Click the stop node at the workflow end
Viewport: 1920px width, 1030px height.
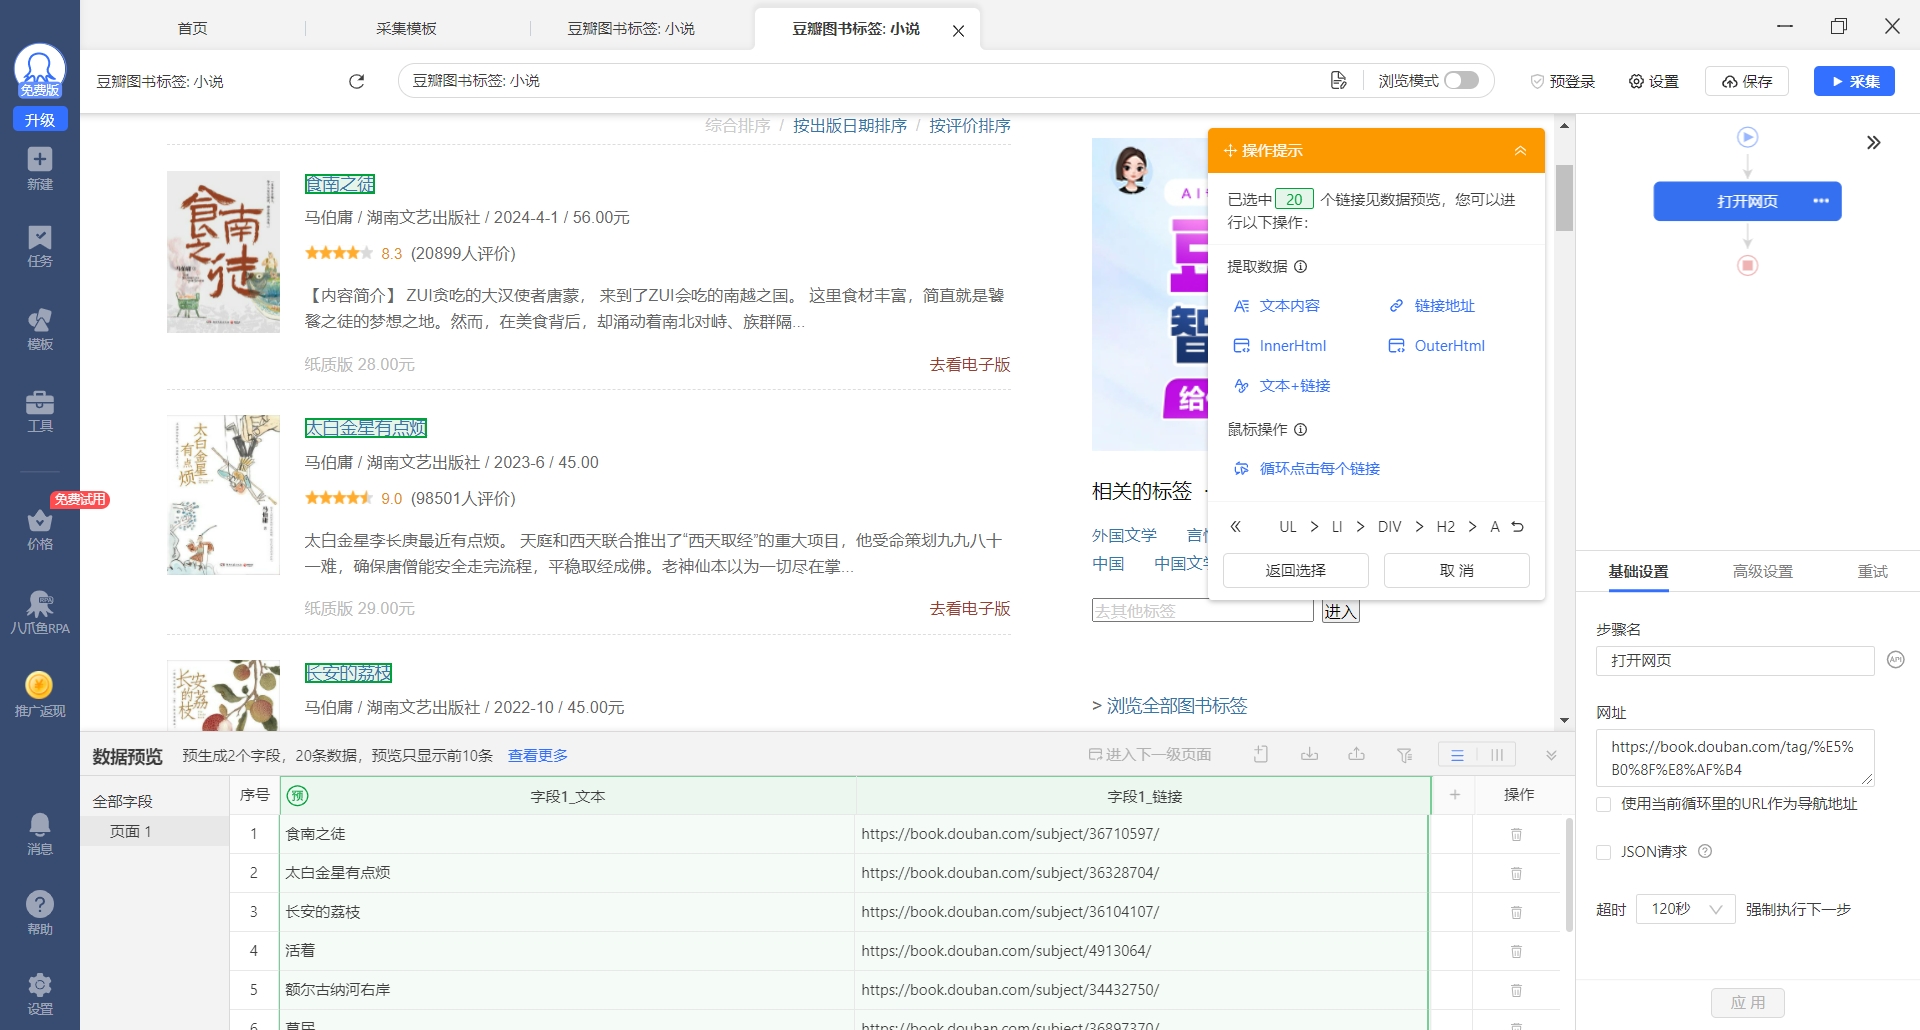(x=1747, y=265)
